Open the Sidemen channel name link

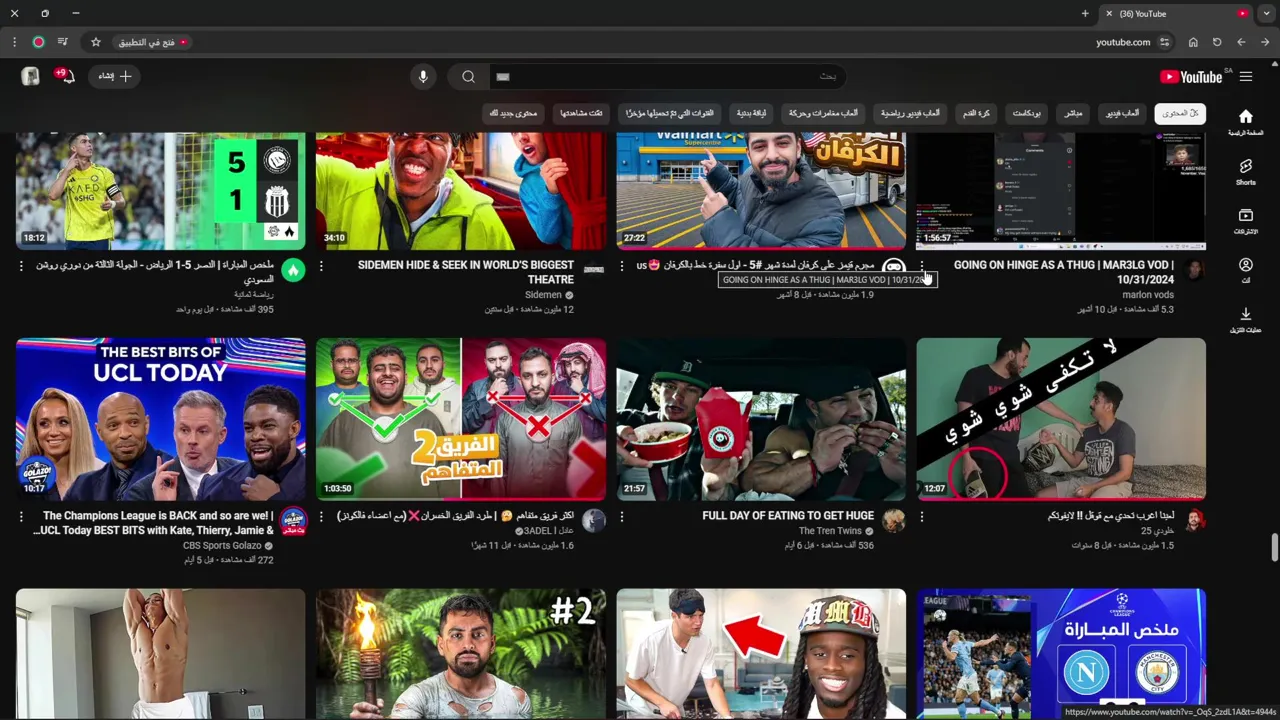point(544,295)
